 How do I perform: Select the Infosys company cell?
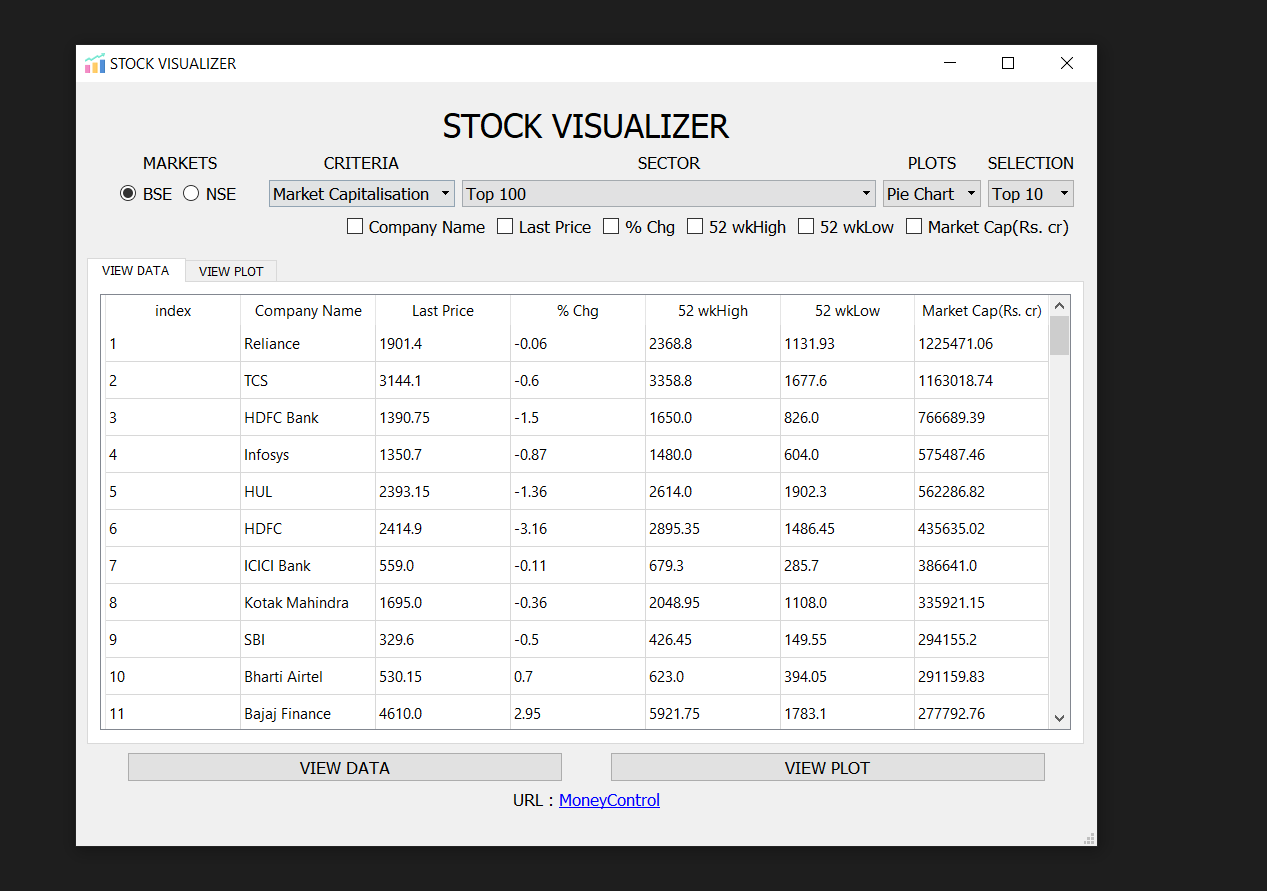pyautogui.click(x=308, y=455)
